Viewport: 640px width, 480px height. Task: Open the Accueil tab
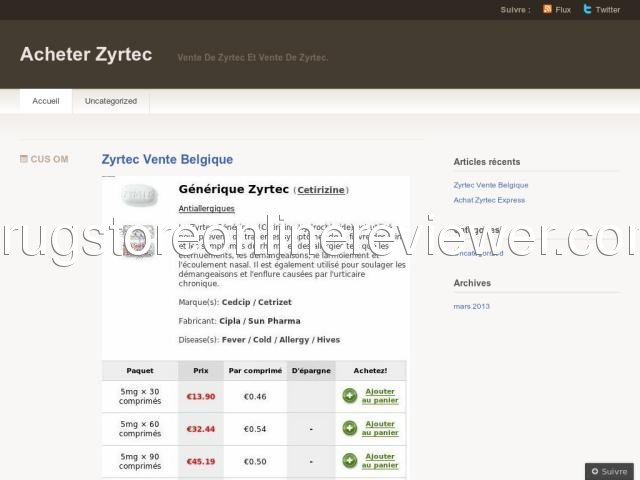(46, 101)
